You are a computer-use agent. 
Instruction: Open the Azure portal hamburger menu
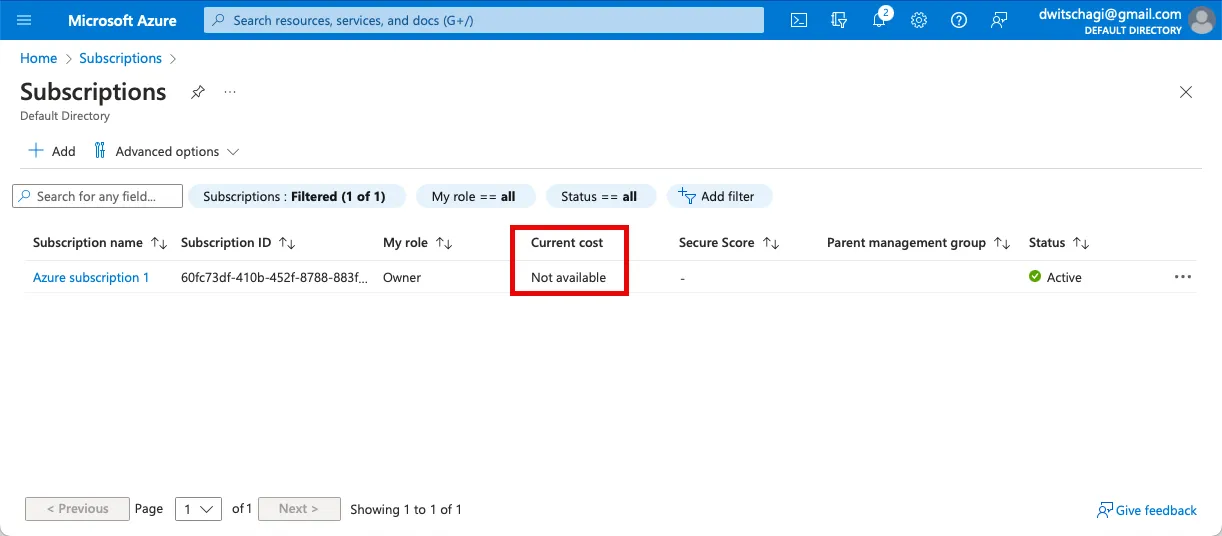coord(25,20)
